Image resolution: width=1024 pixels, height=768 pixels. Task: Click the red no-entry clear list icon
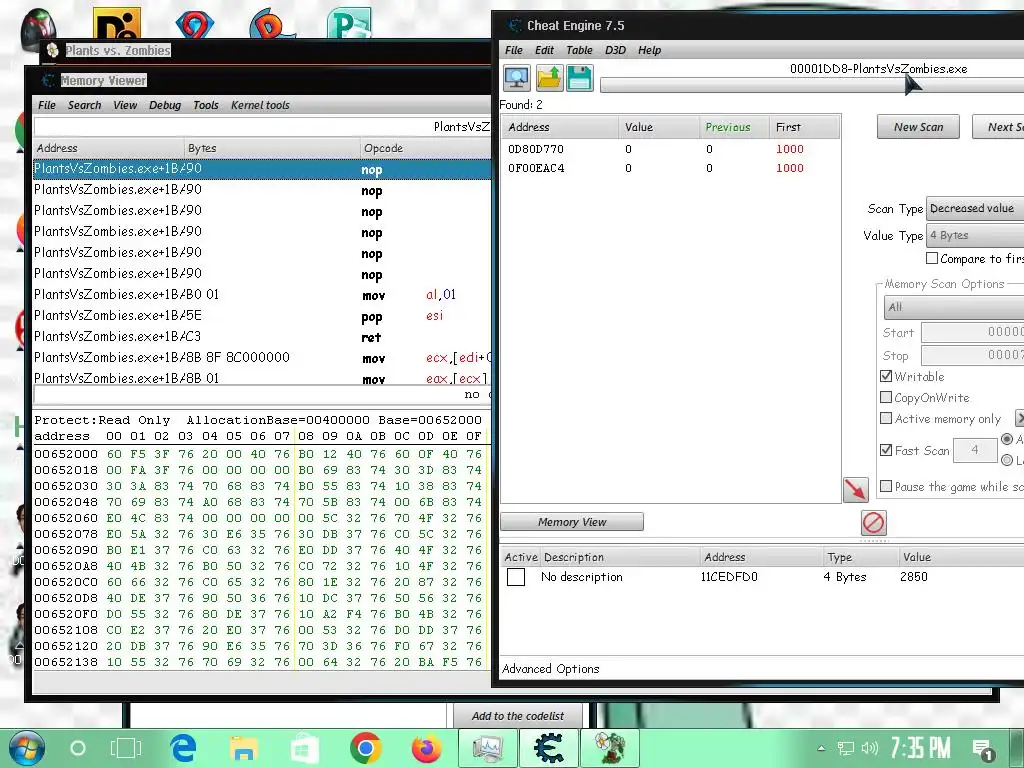(873, 522)
